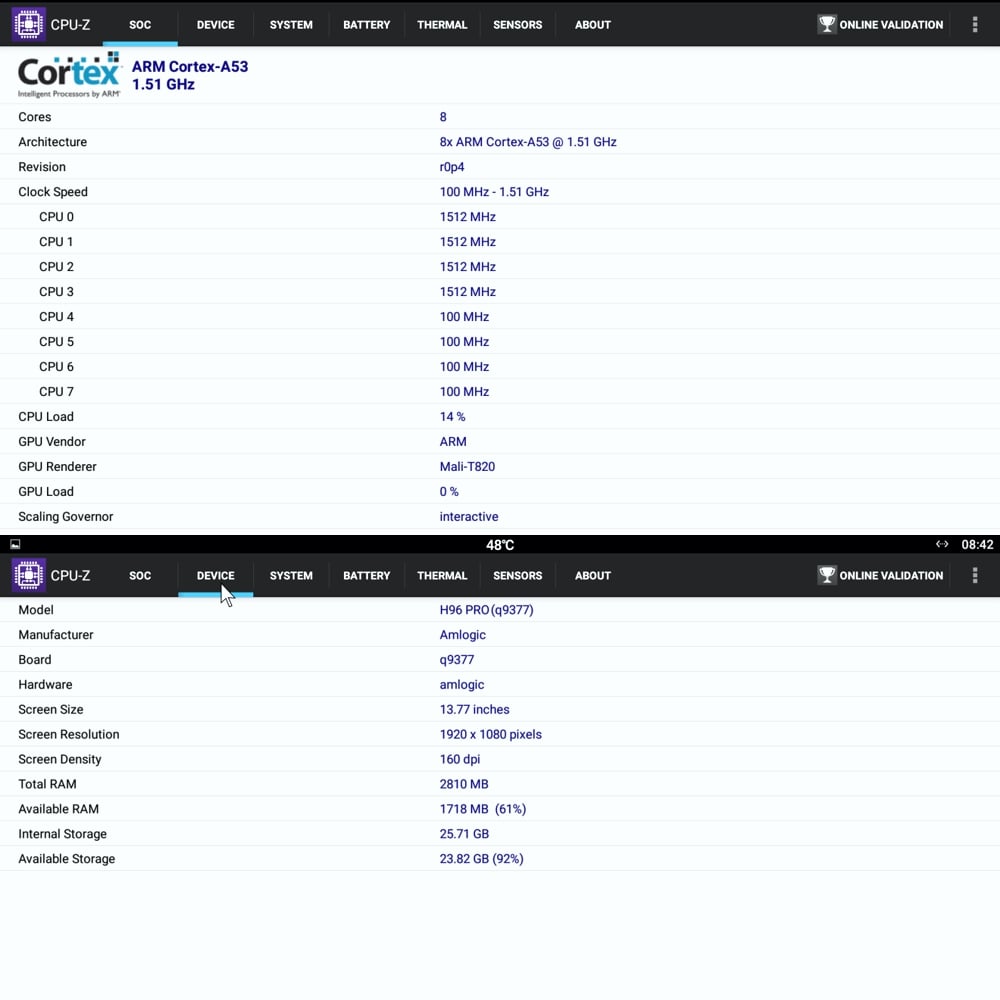Click the Cortex ARM logo
1000x1000 pixels.
click(x=69, y=76)
